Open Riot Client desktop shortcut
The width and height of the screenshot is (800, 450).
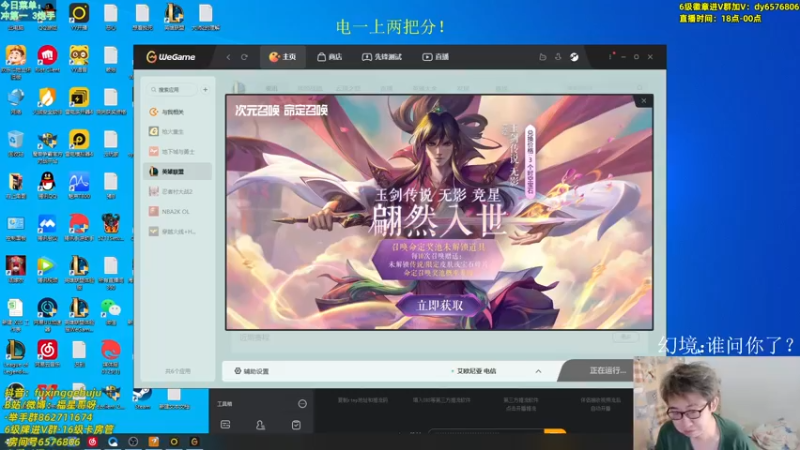(47, 59)
